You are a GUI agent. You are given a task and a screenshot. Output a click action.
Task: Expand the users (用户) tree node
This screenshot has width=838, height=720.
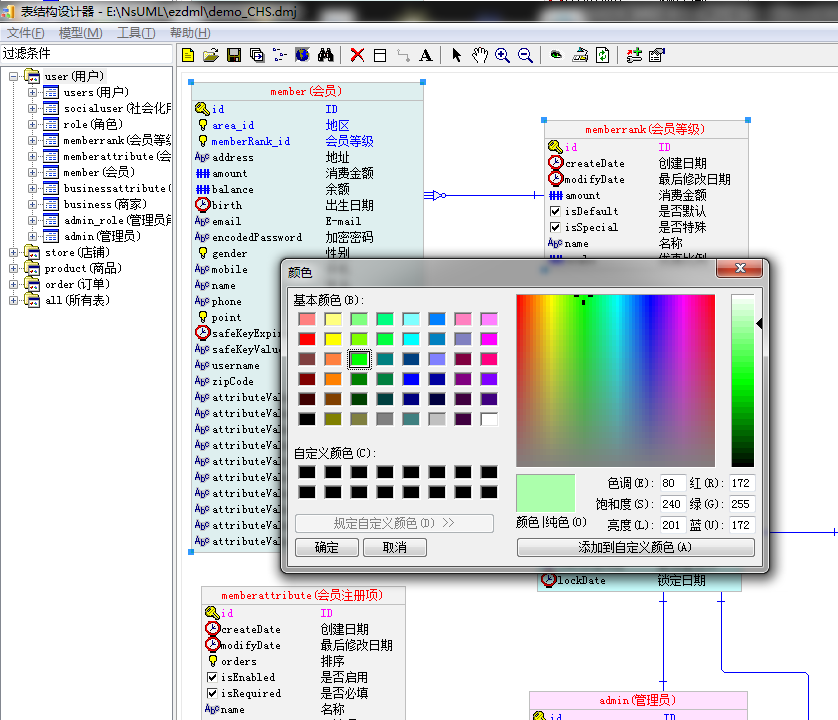[x=33, y=92]
